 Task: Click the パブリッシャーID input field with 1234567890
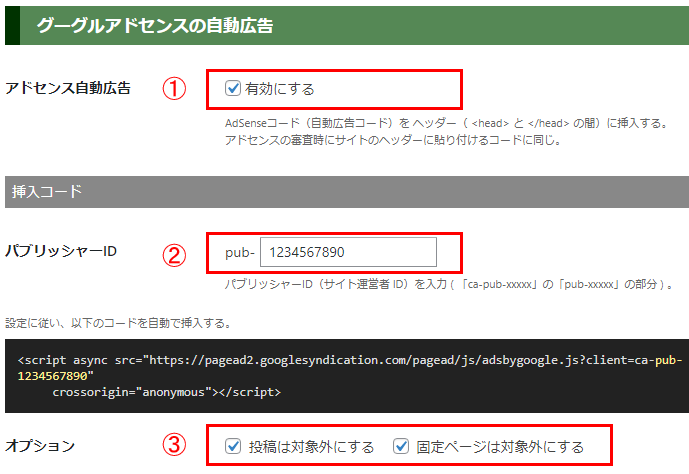(348, 252)
